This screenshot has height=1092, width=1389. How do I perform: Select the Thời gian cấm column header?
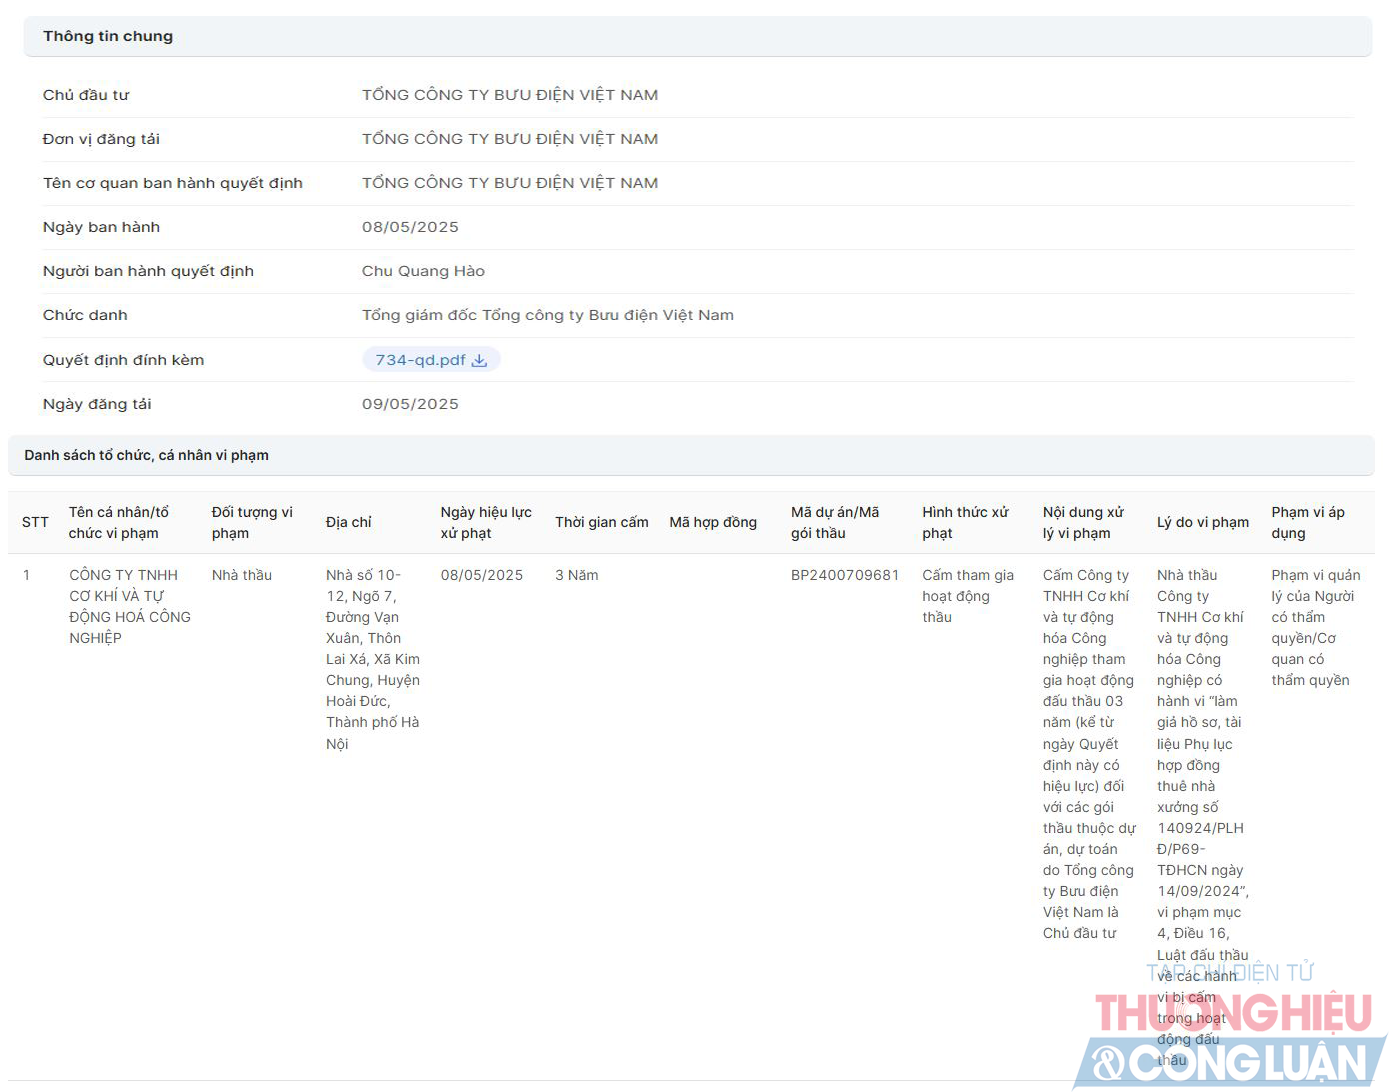pyautogui.click(x=601, y=522)
